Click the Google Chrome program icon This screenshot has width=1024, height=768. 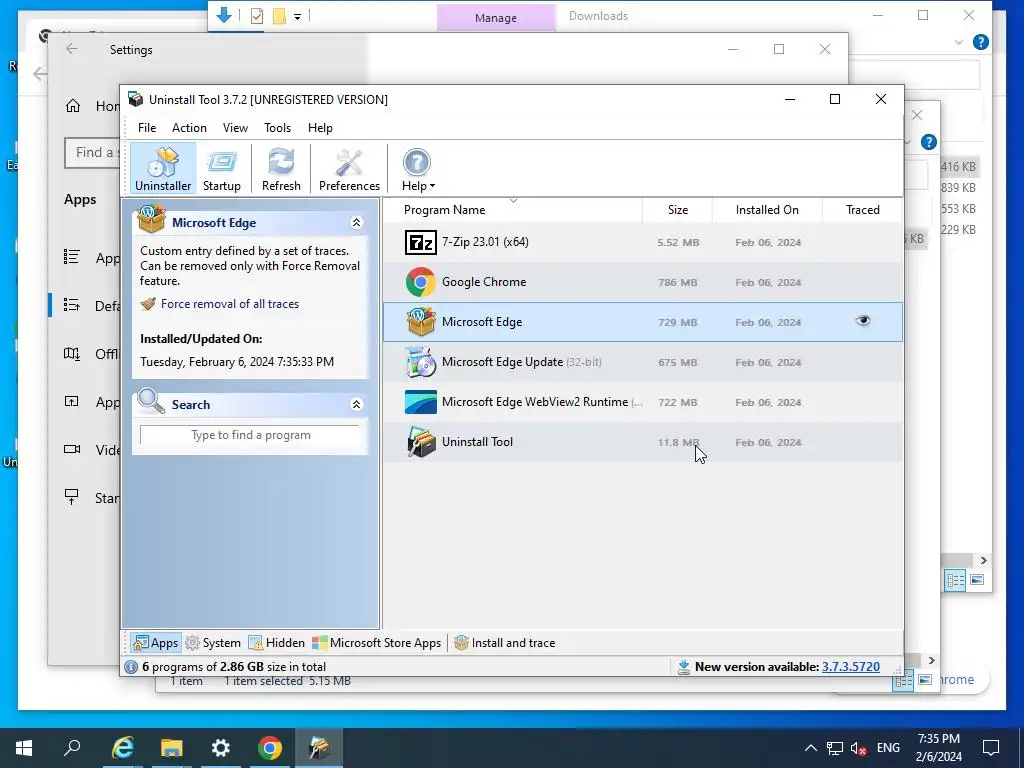pos(421,282)
